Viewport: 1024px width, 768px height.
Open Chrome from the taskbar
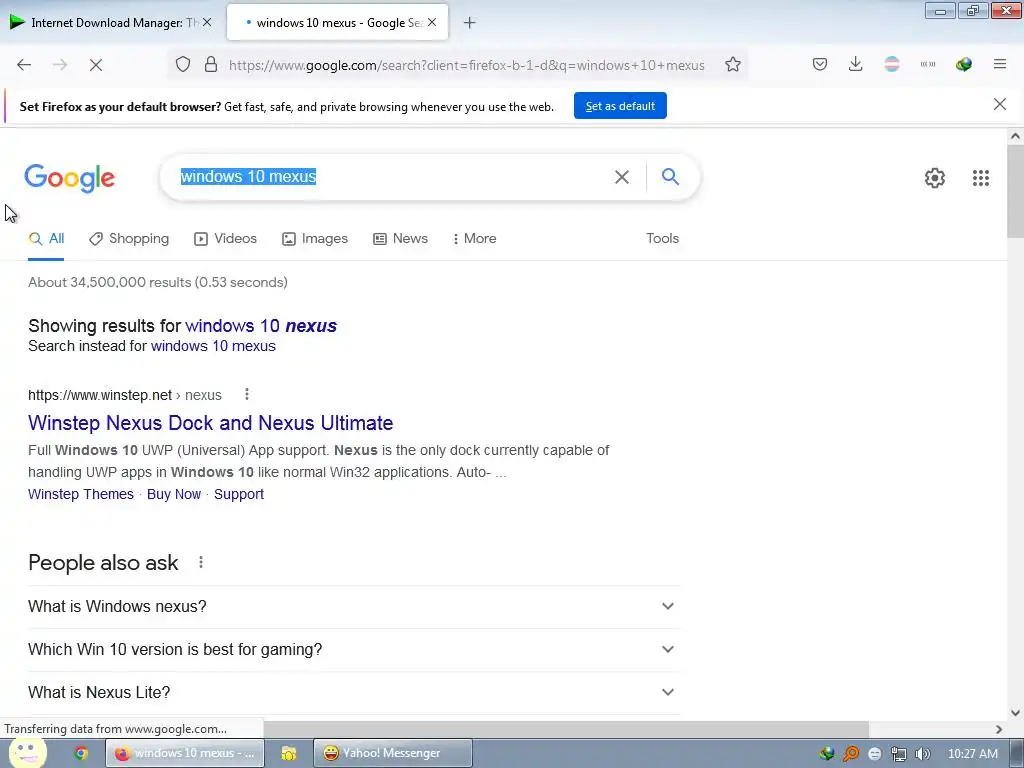(x=81, y=753)
